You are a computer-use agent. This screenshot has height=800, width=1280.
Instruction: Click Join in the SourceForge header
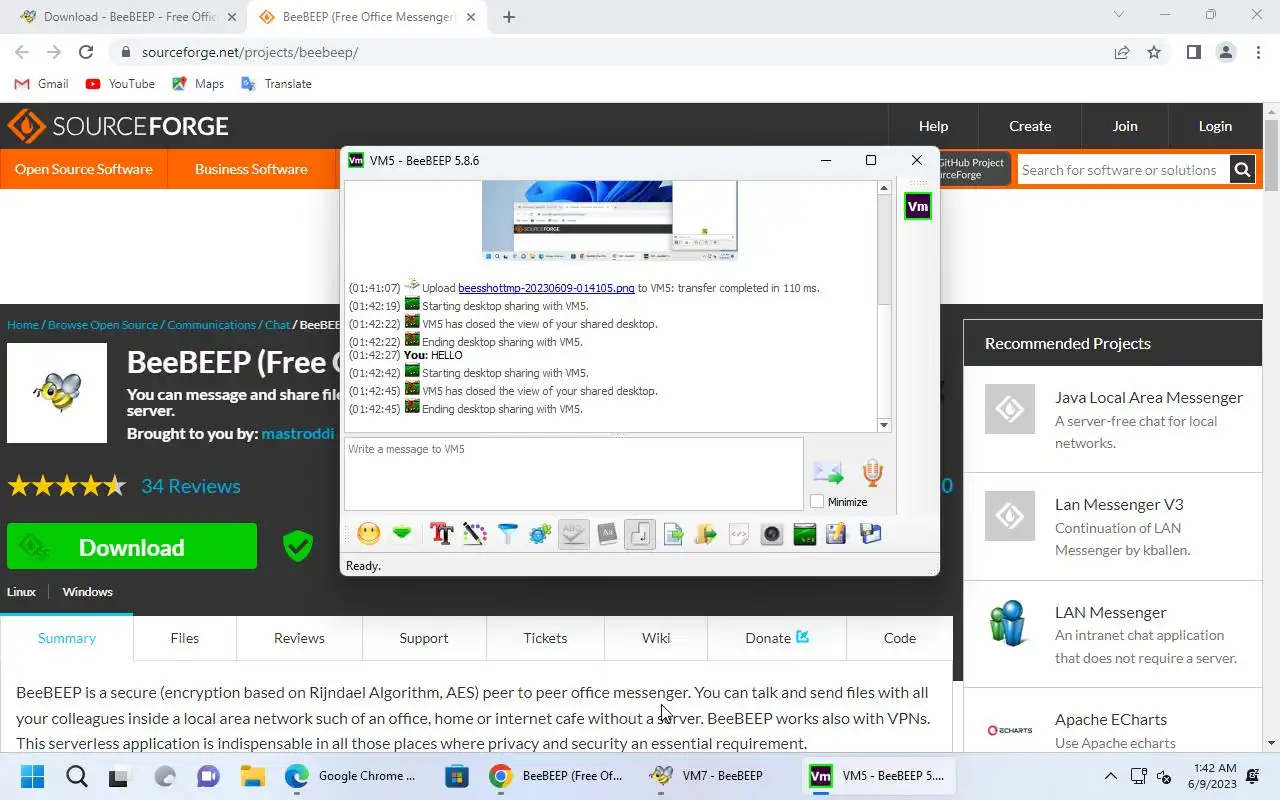(x=1125, y=126)
